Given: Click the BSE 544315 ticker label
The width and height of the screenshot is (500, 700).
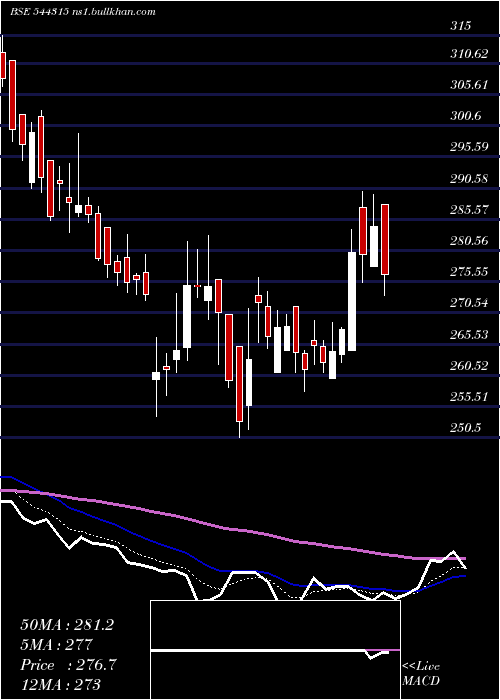Looking at the screenshot, I should coord(39,12).
